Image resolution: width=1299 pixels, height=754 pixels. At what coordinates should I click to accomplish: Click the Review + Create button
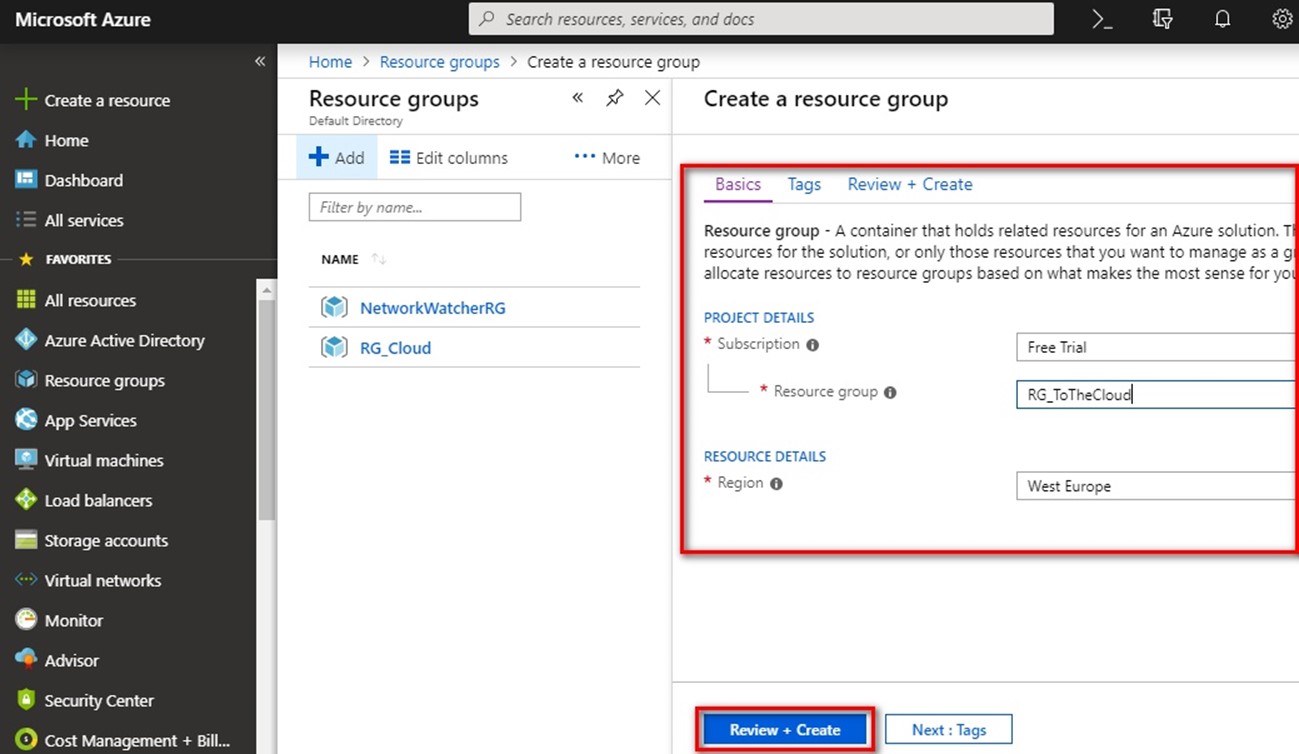pos(785,730)
